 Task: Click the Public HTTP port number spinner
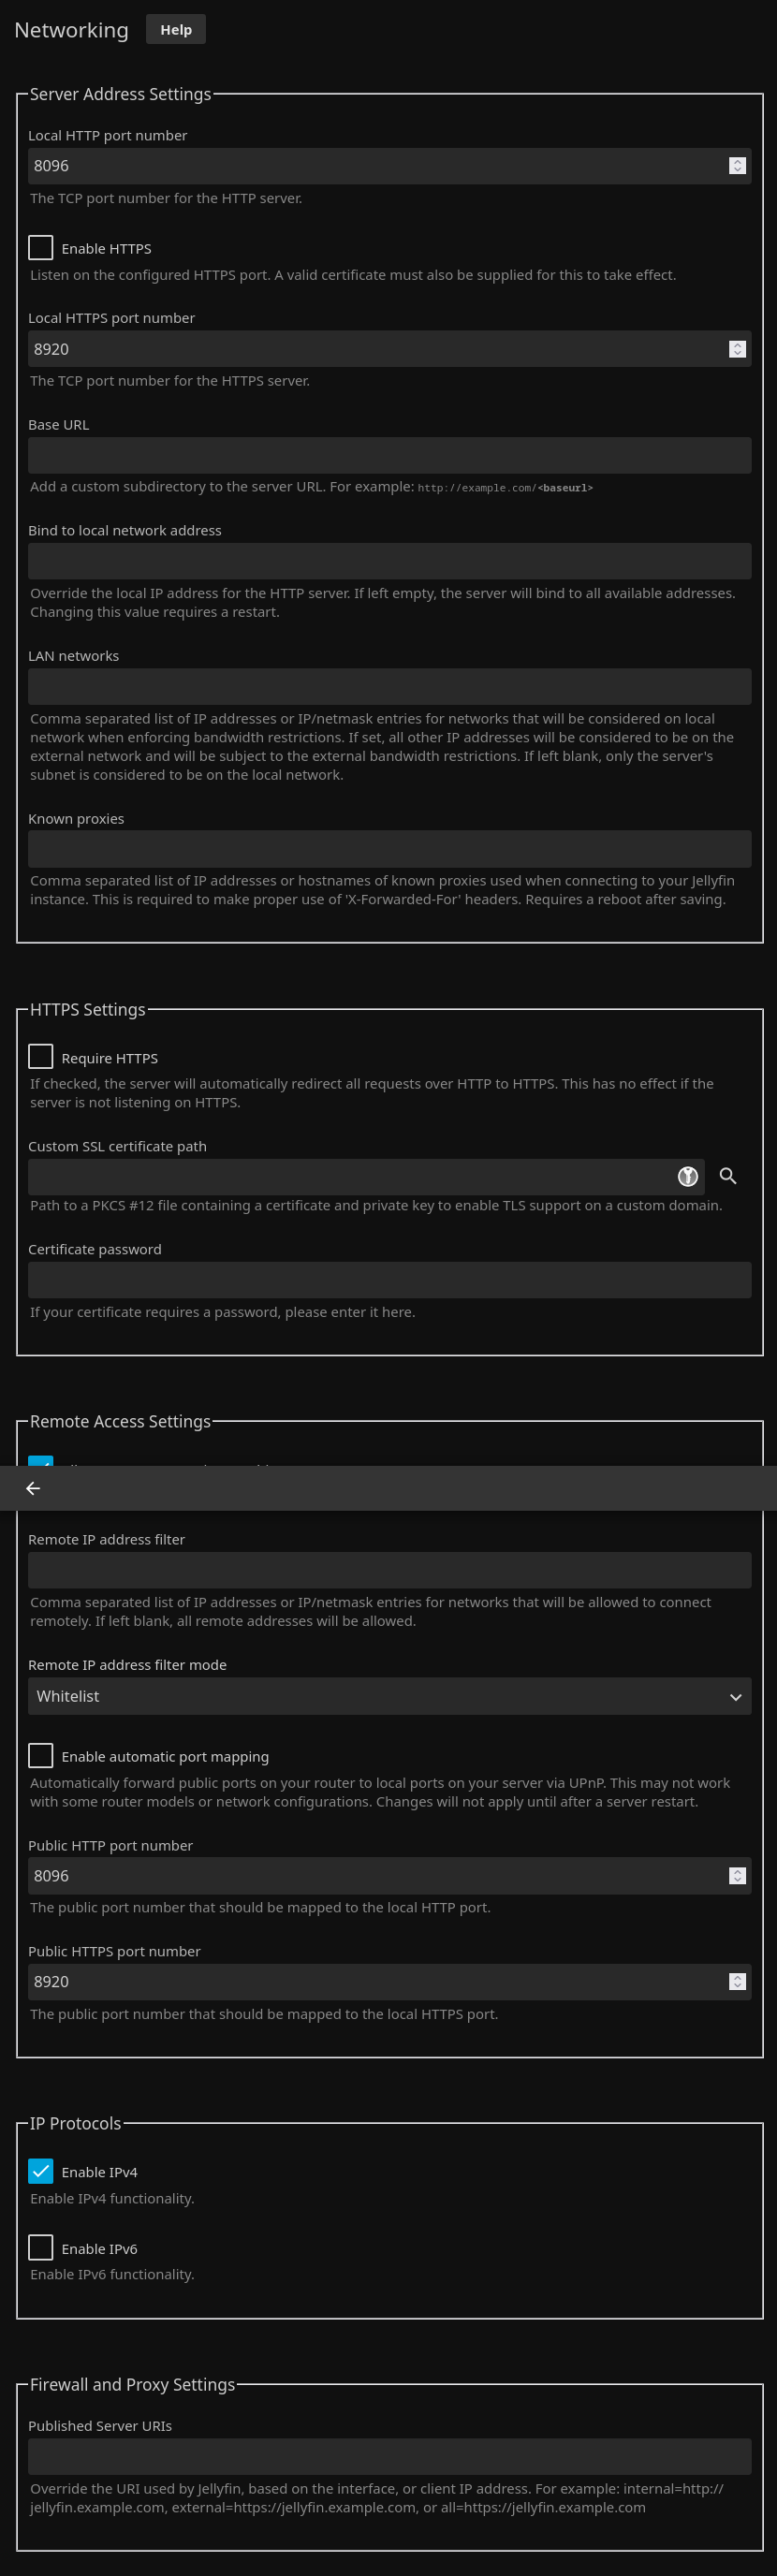pyautogui.click(x=737, y=1876)
